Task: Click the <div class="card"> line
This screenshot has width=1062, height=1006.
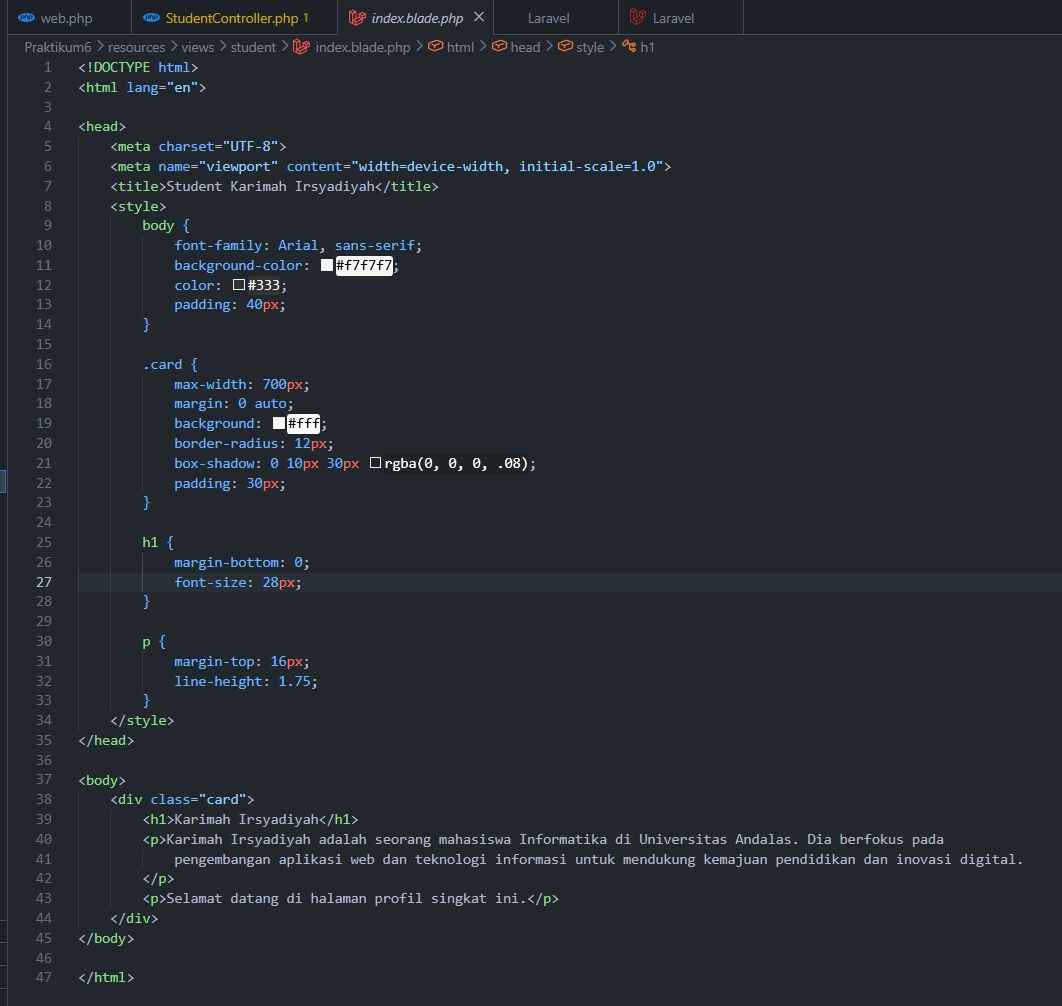Action: coord(182,799)
